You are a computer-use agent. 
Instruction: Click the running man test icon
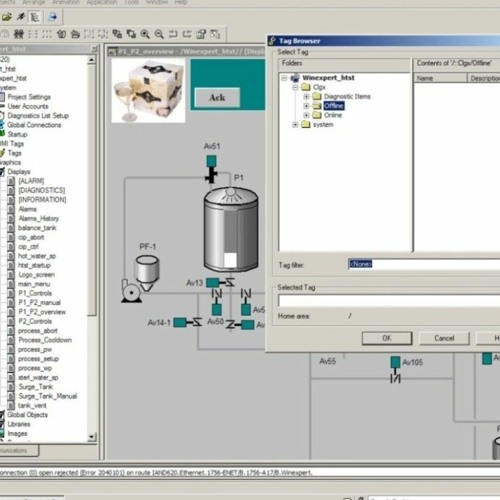[x=21, y=16]
